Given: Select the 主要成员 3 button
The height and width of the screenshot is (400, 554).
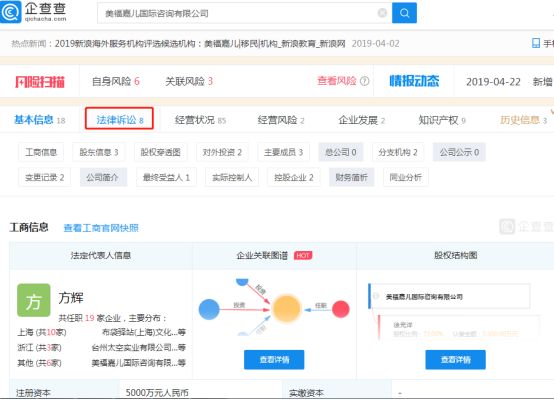Looking at the screenshot, I should tap(284, 152).
